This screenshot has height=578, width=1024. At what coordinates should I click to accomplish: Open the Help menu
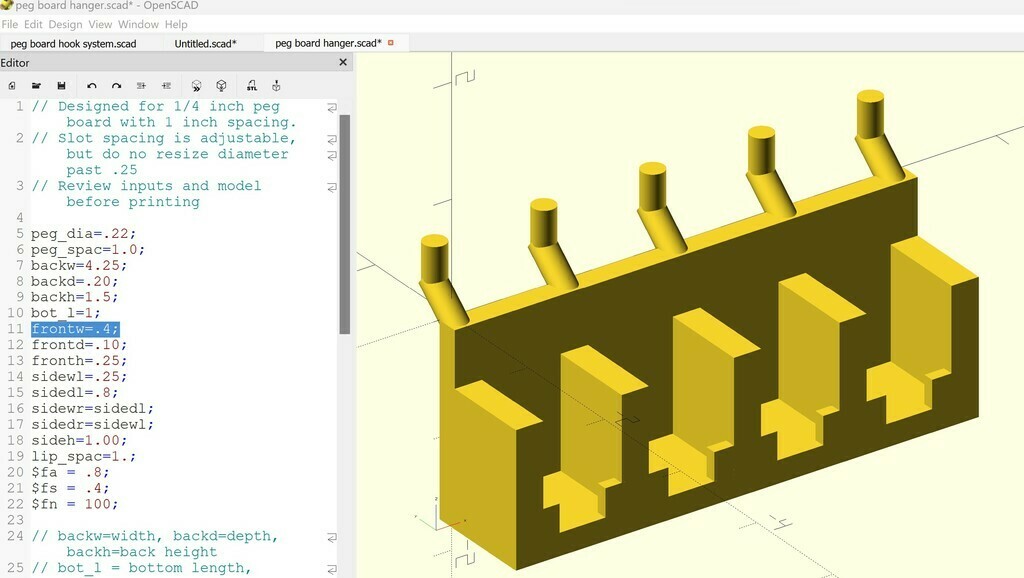pyautogui.click(x=176, y=24)
